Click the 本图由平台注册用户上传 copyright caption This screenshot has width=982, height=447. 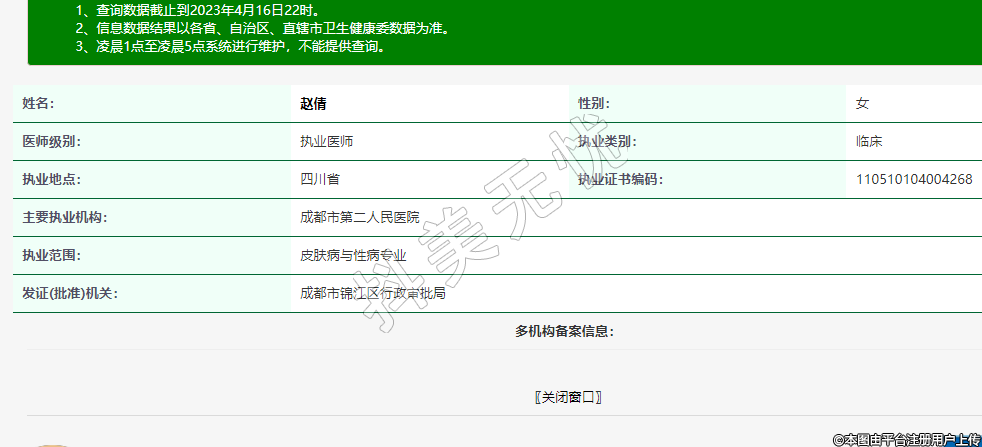[906, 438]
